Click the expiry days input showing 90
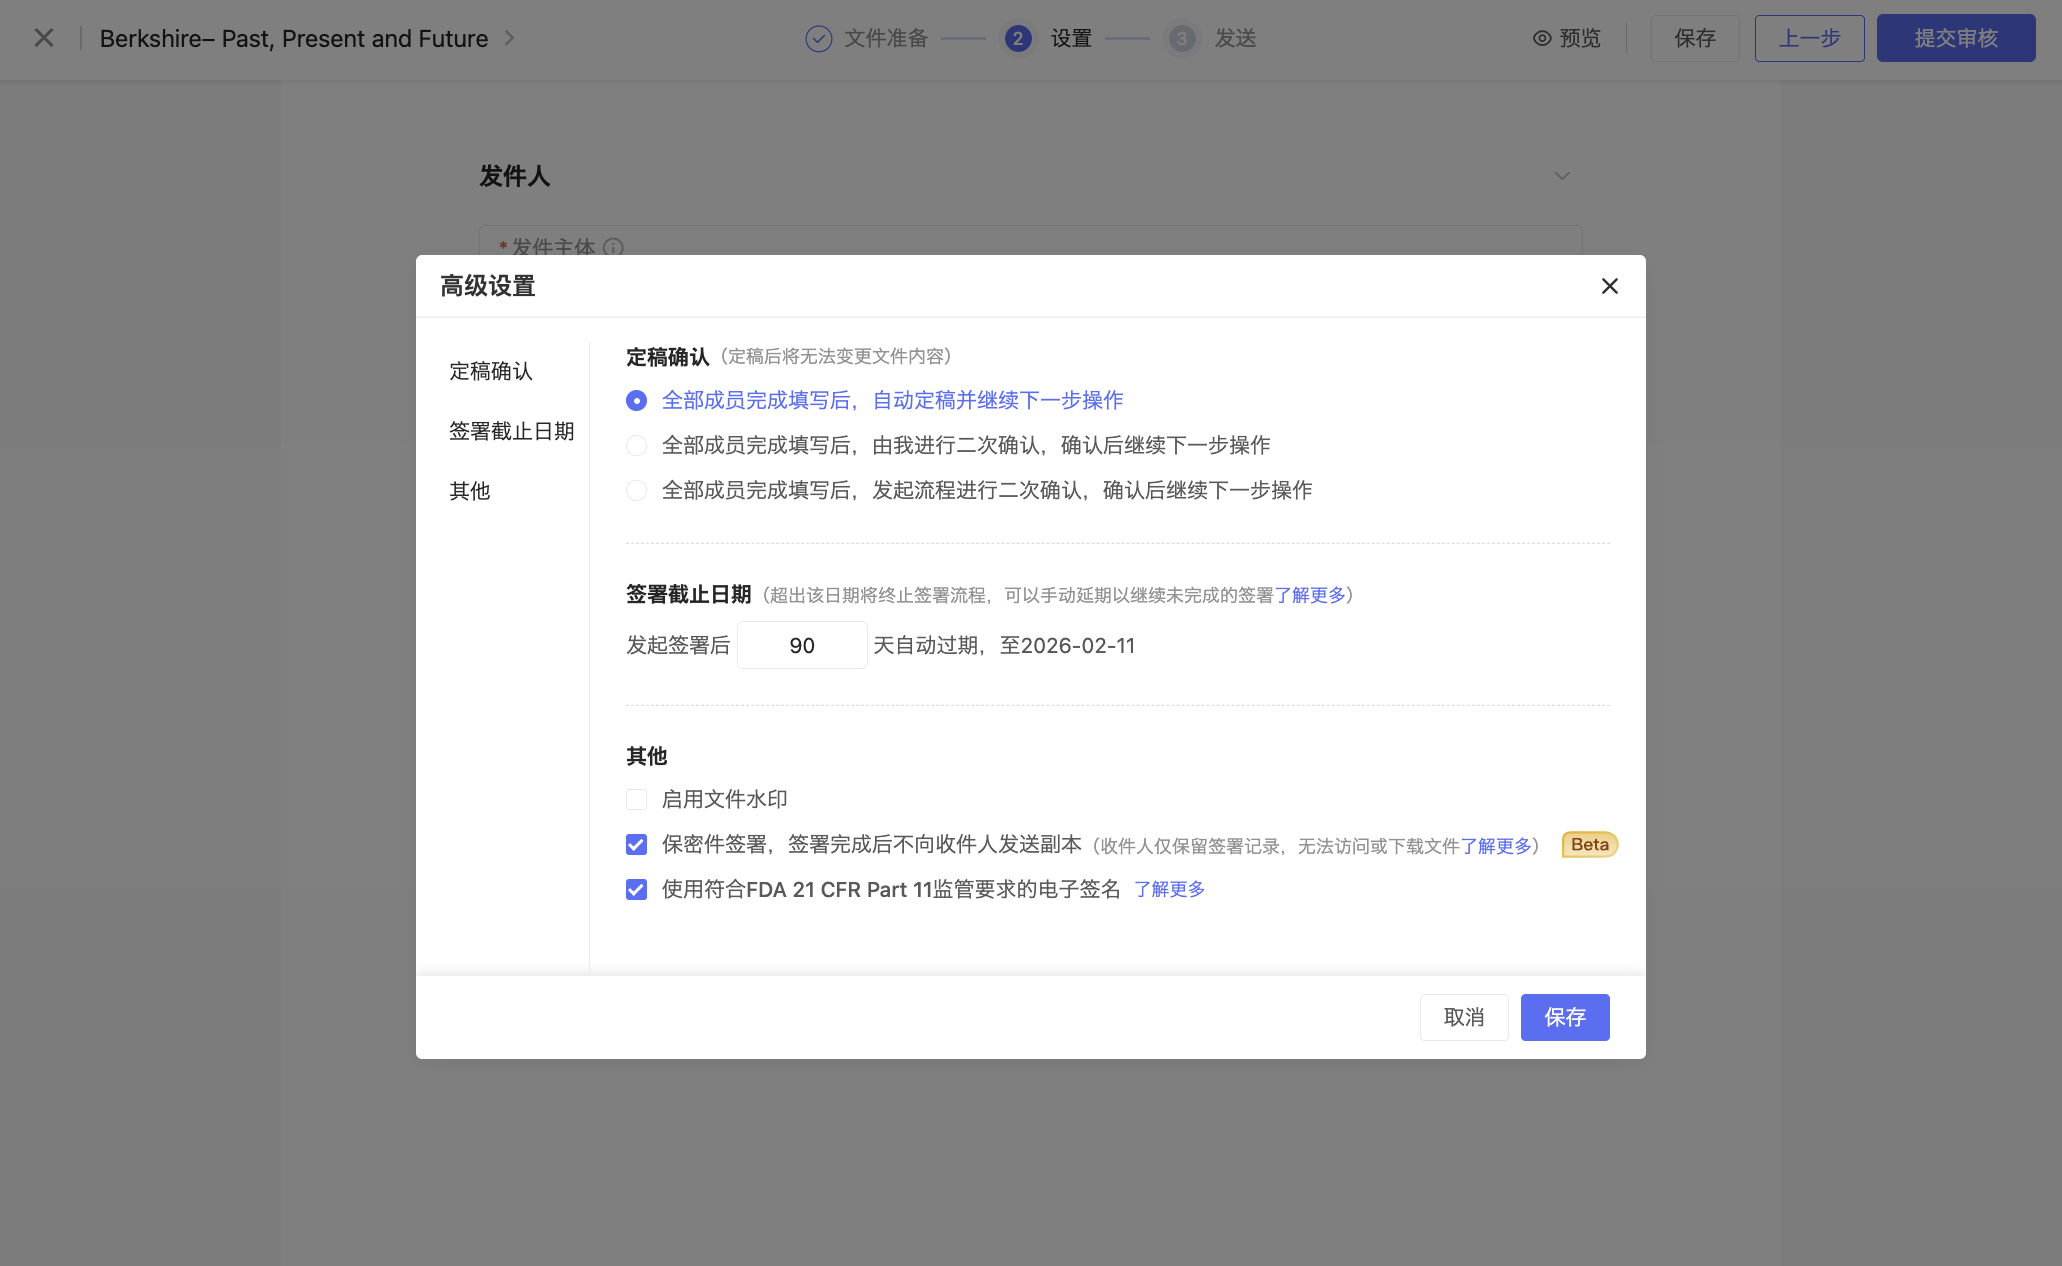 click(x=801, y=645)
